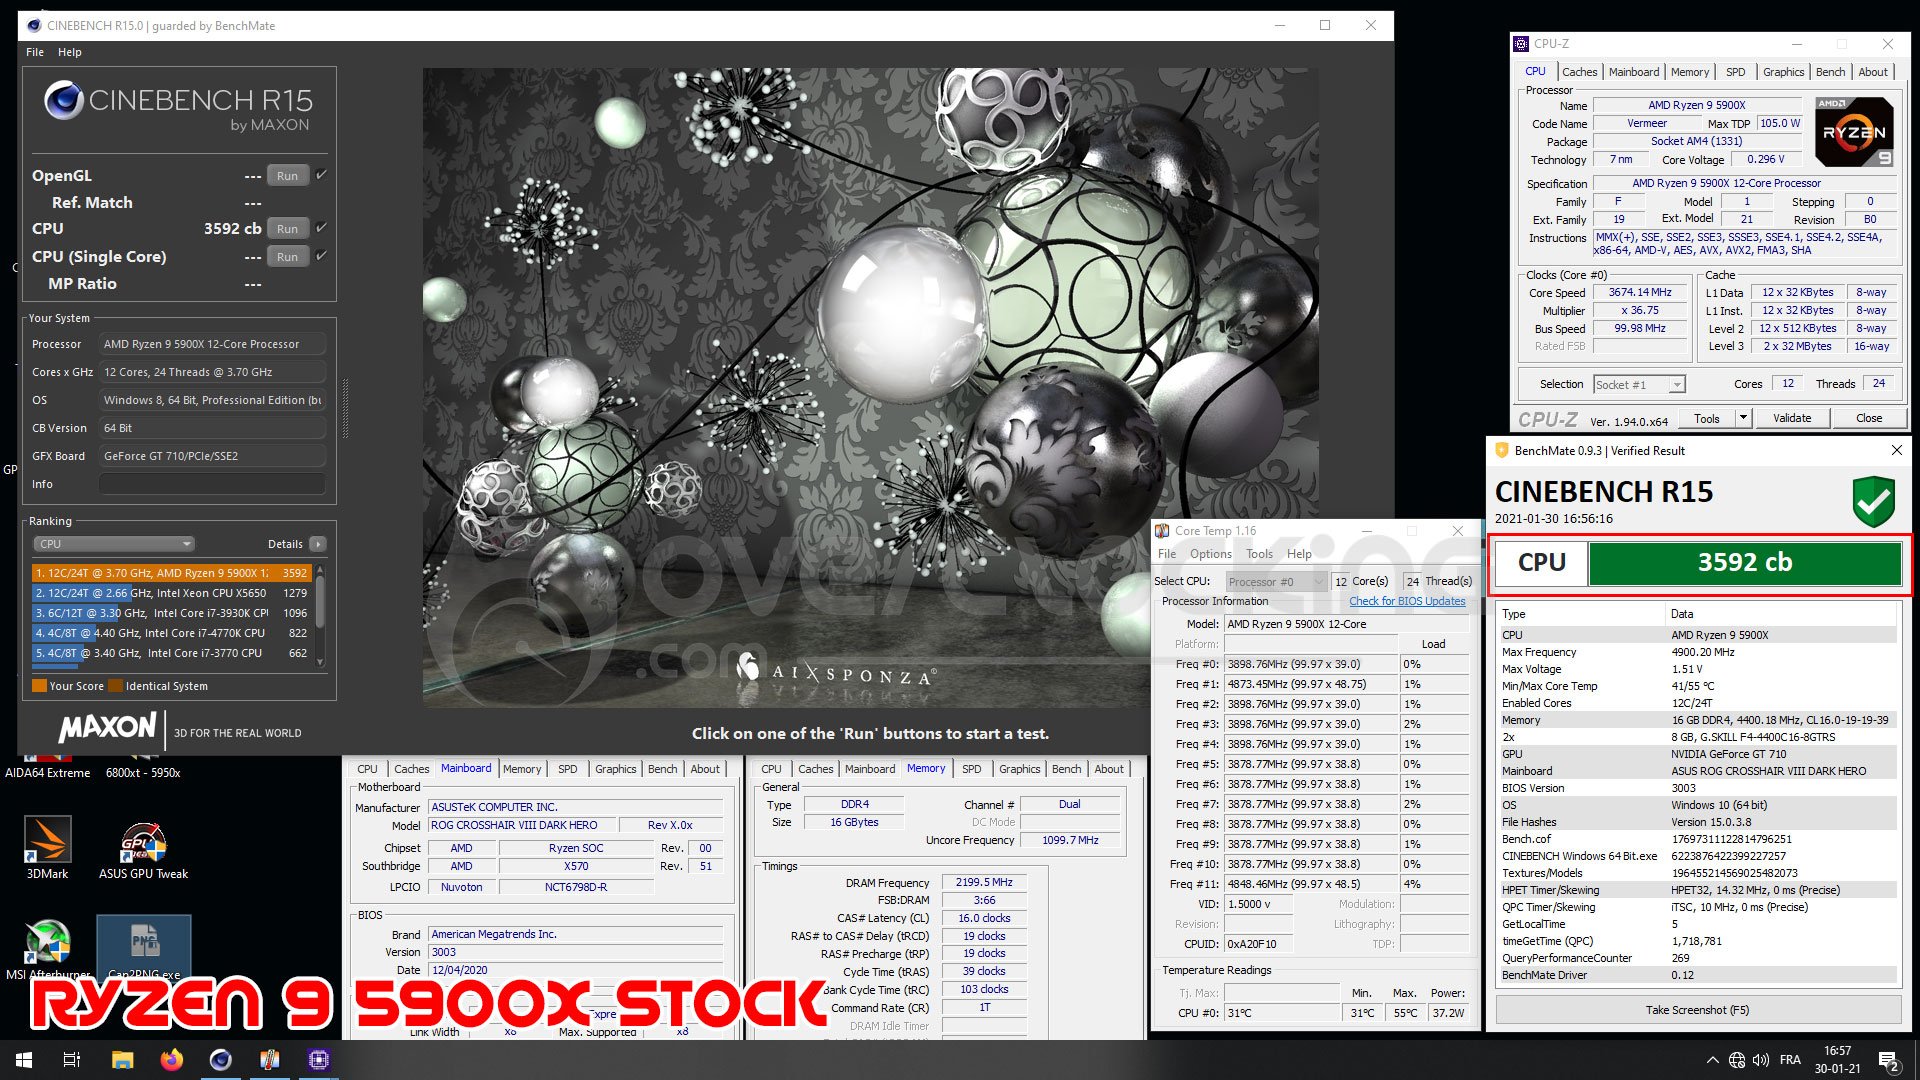Click the Info input field in Cinebench
The image size is (1920, 1080).
tap(212, 484)
